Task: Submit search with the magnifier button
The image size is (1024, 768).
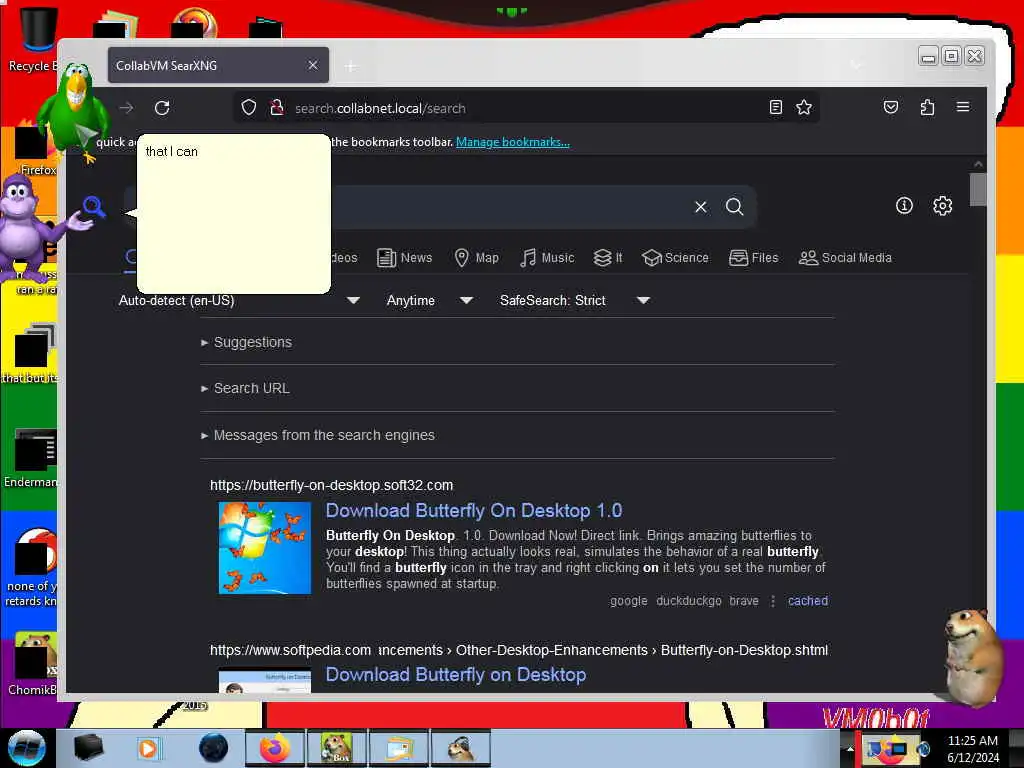Action: click(735, 207)
